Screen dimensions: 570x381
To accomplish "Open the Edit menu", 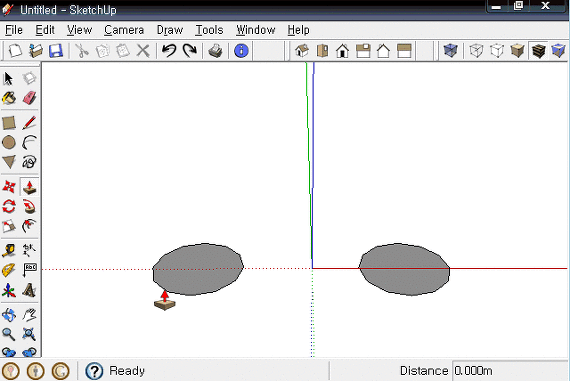I will tap(45, 30).
